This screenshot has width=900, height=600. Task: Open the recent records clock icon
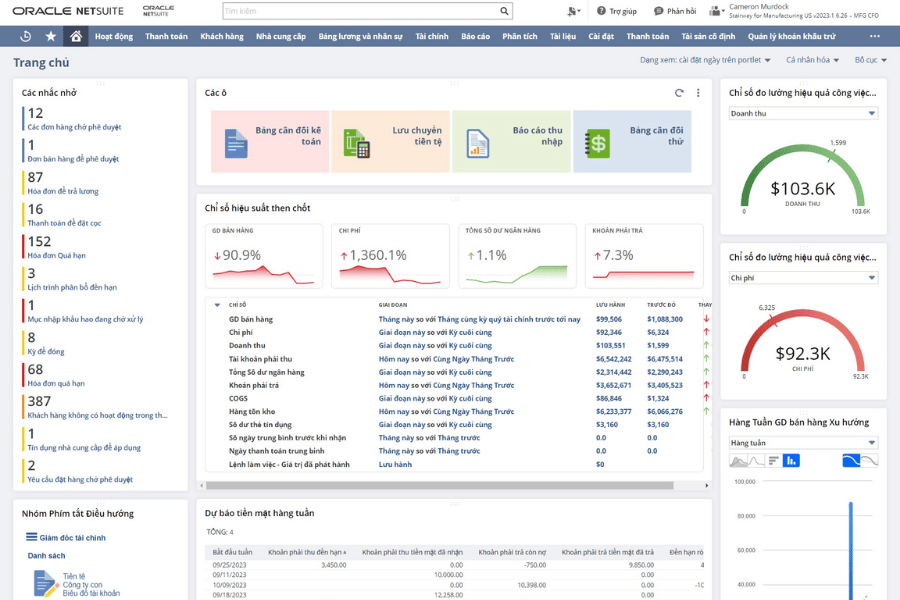(25, 36)
